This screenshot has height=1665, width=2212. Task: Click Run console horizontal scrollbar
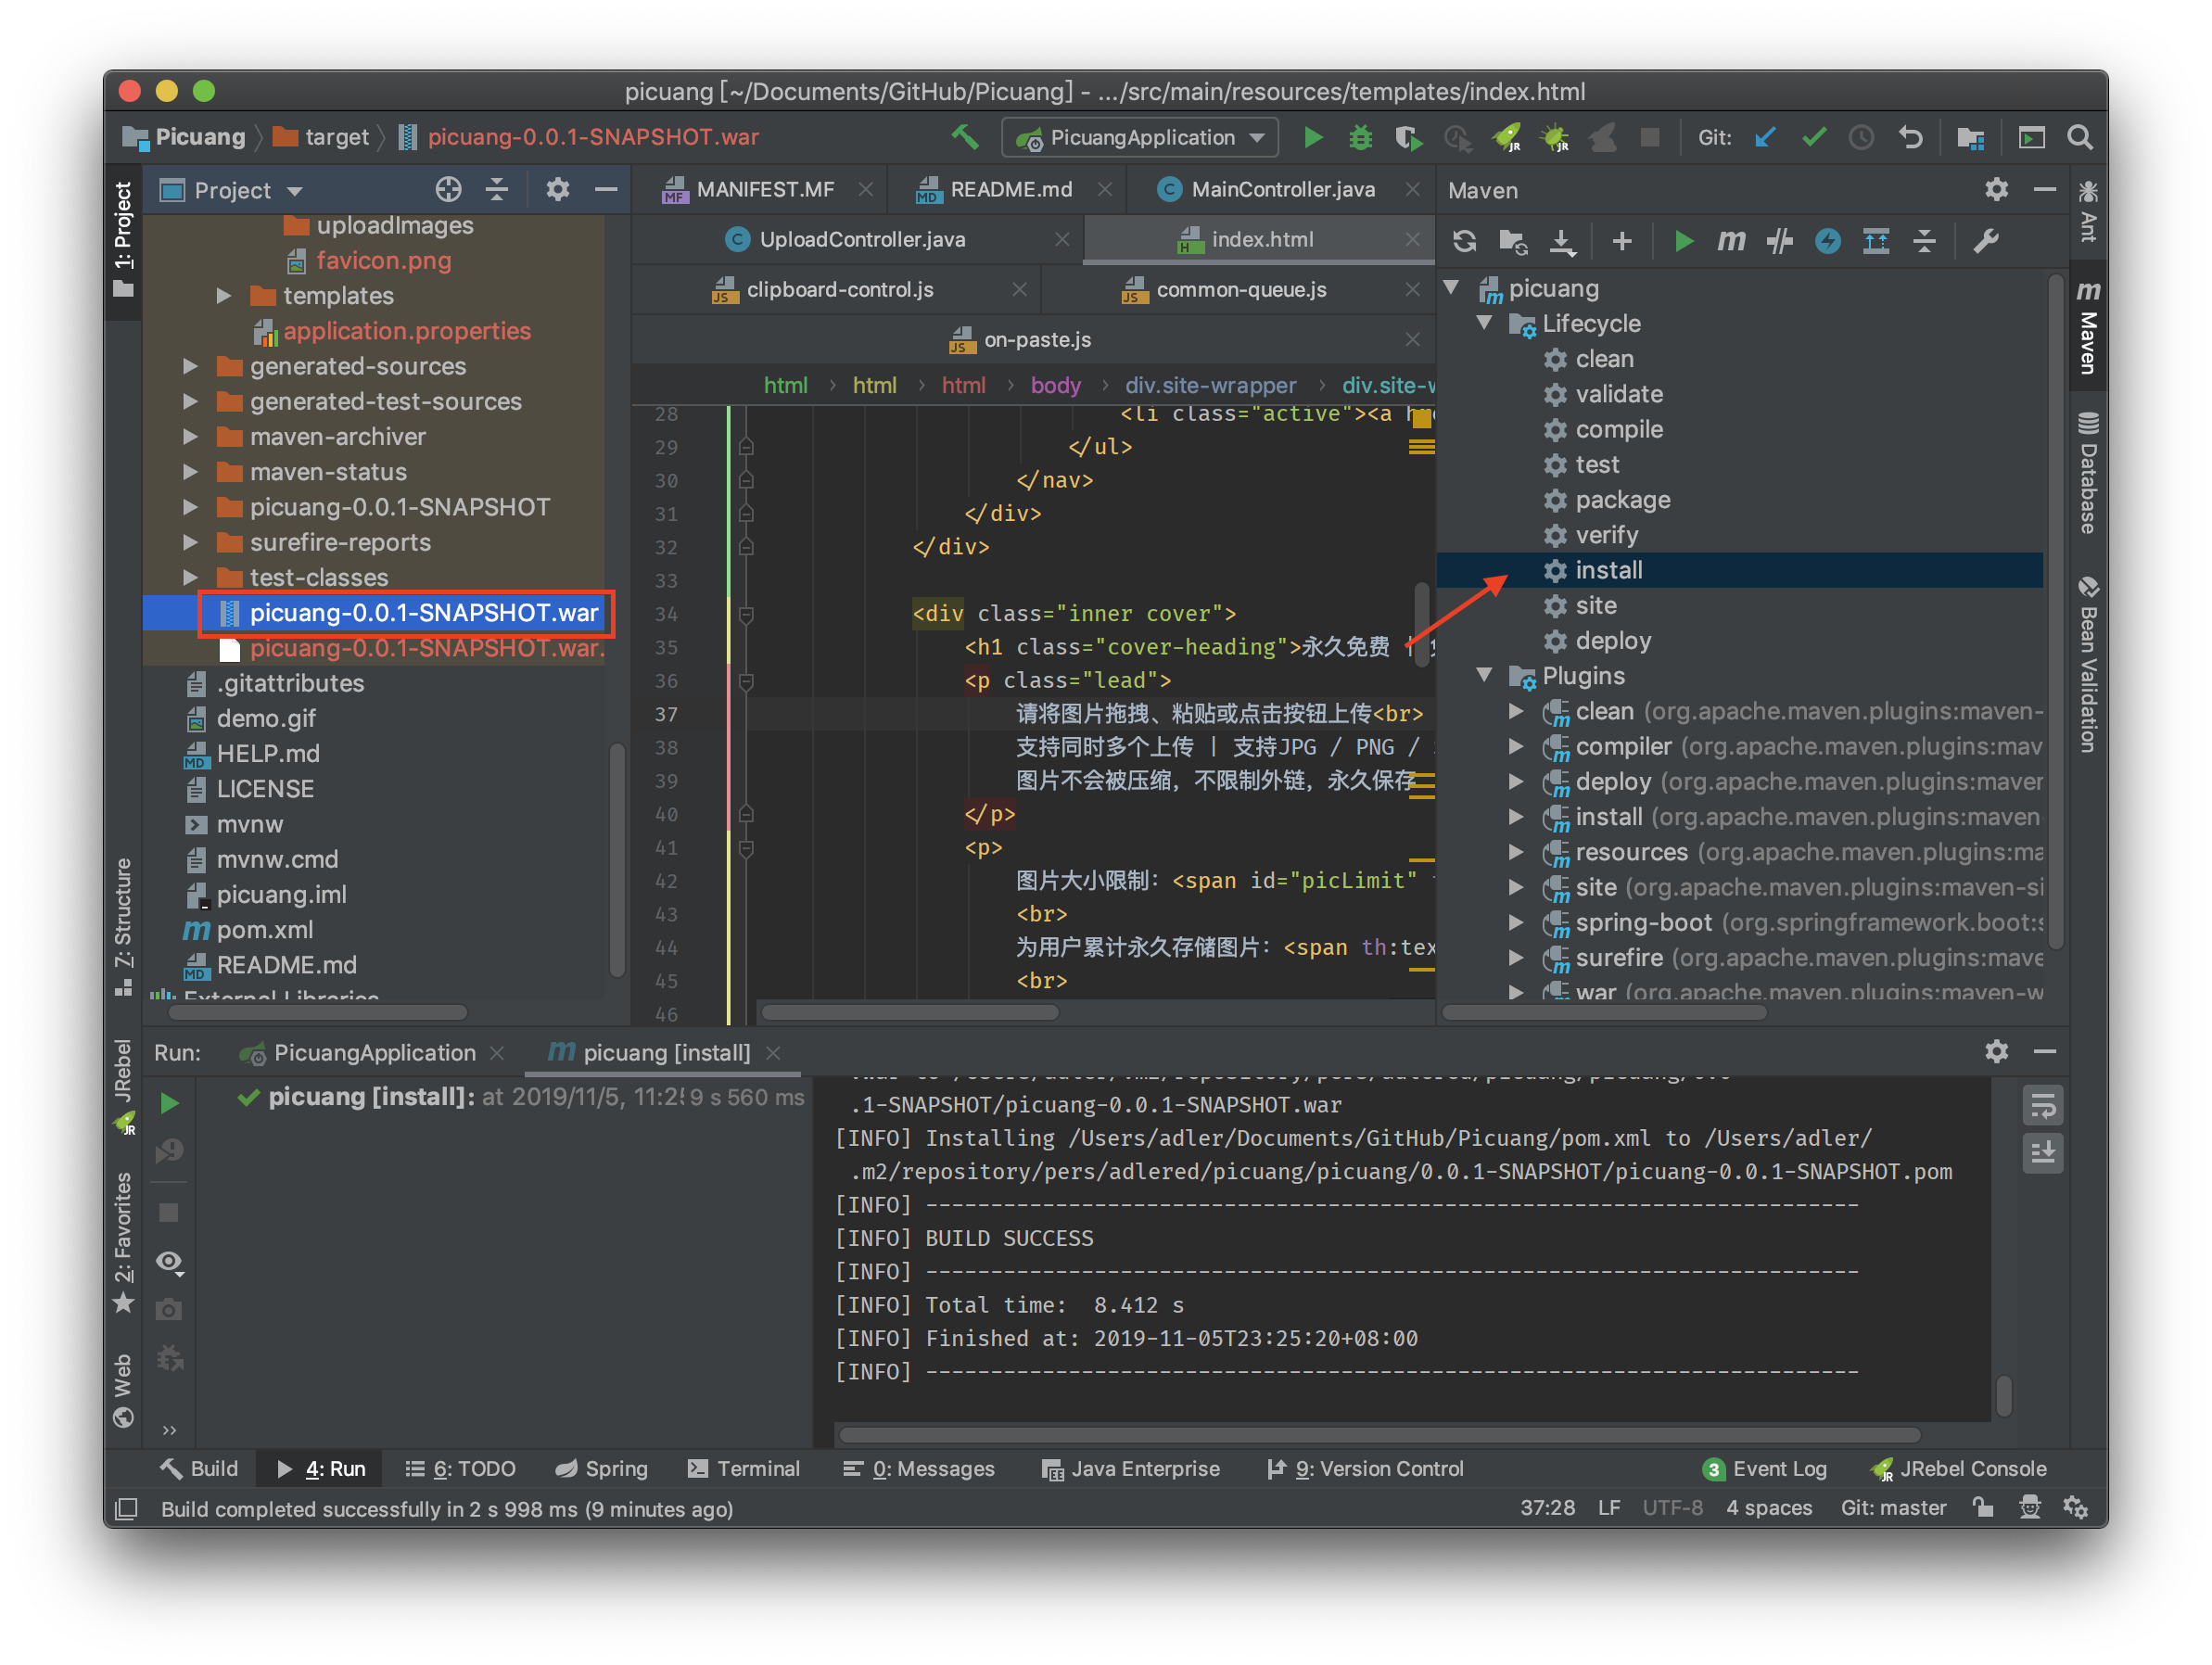tap(1380, 1435)
